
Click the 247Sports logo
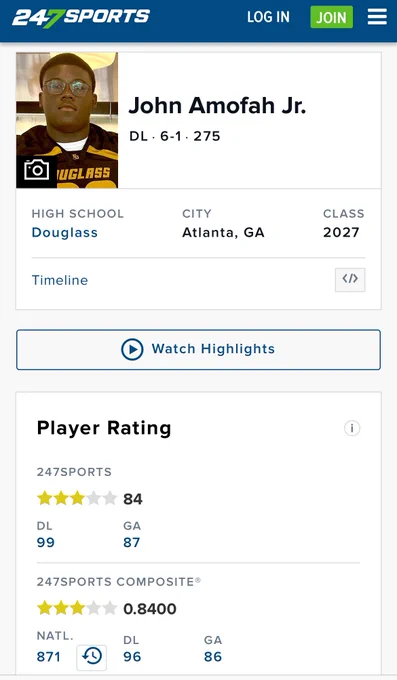coord(81,17)
